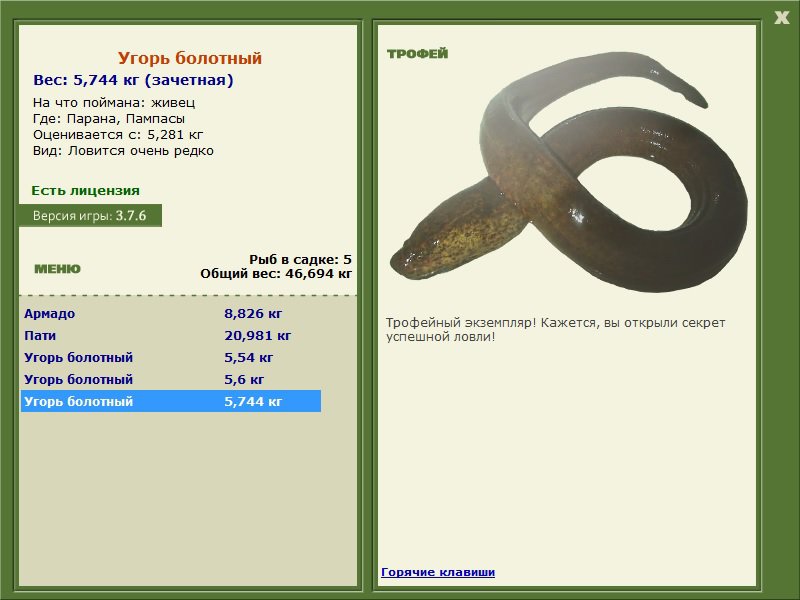Click the Оценивается с: 5,281 кг line
Viewport: 800px width, 600px height.
pos(118,135)
